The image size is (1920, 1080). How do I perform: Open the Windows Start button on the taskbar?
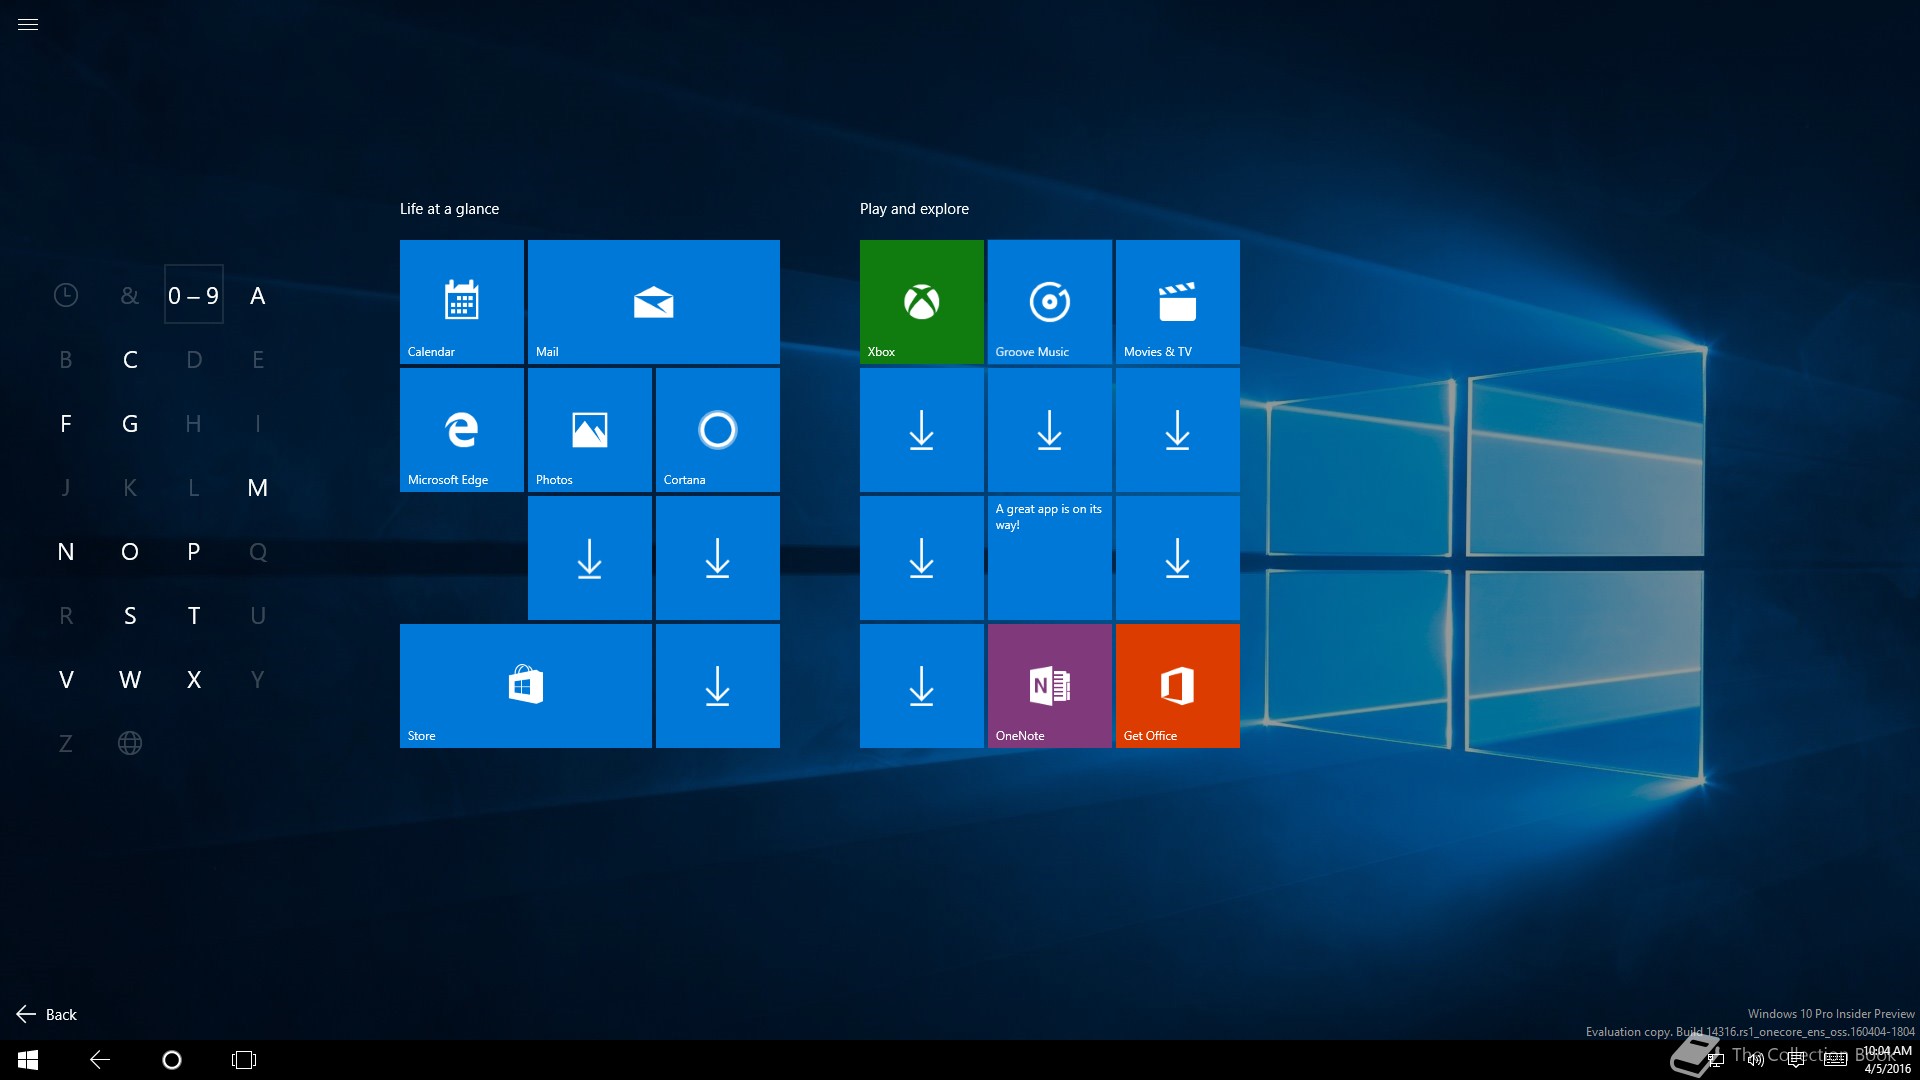click(x=28, y=1060)
